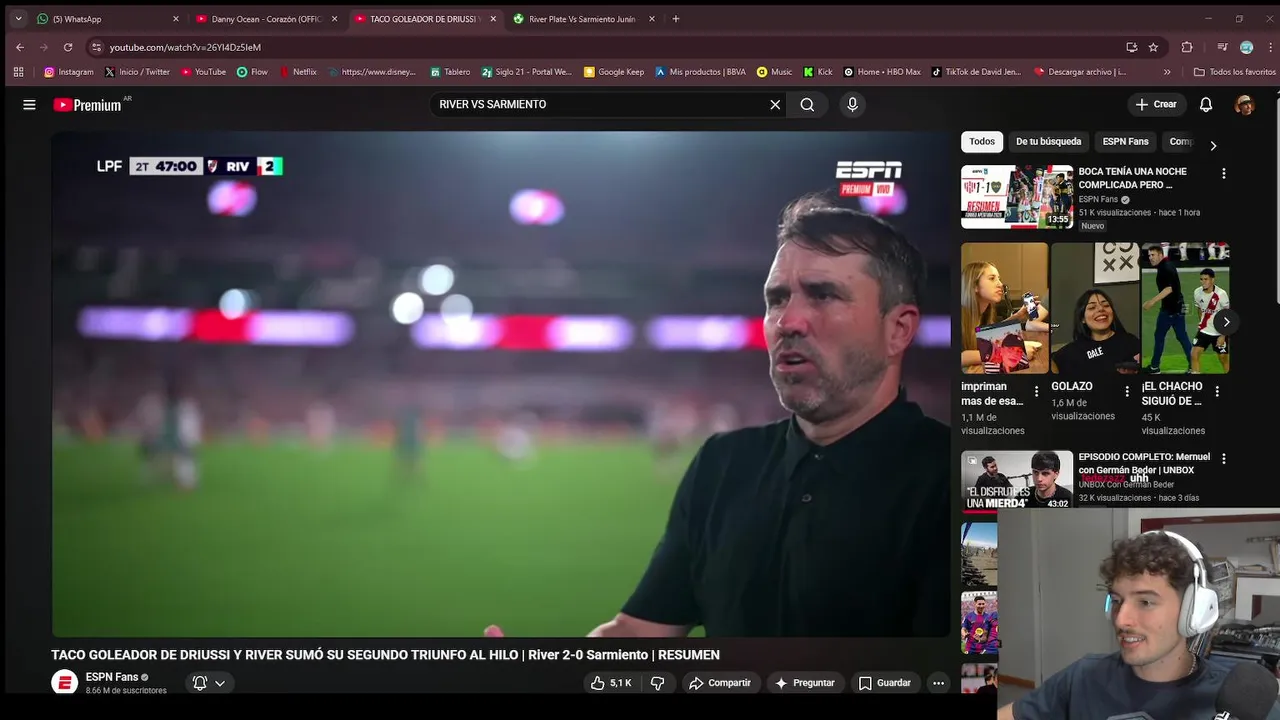Open the tab search dropdown arrow
Image resolution: width=1280 pixels, height=720 pixels.
coord(18,19)
